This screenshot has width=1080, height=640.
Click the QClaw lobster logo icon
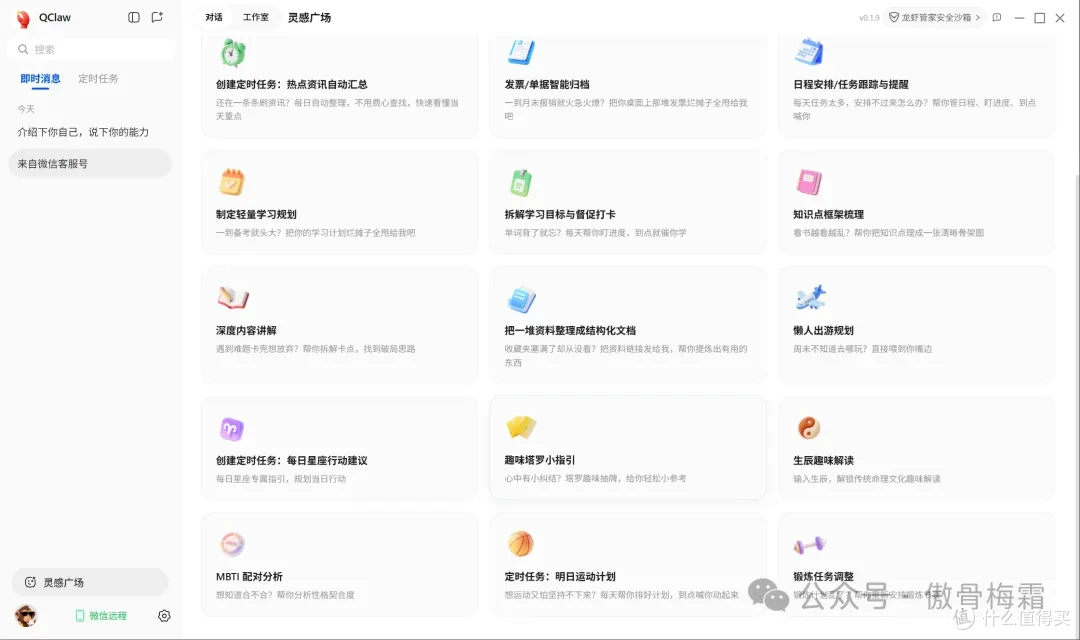click(23, 19)
